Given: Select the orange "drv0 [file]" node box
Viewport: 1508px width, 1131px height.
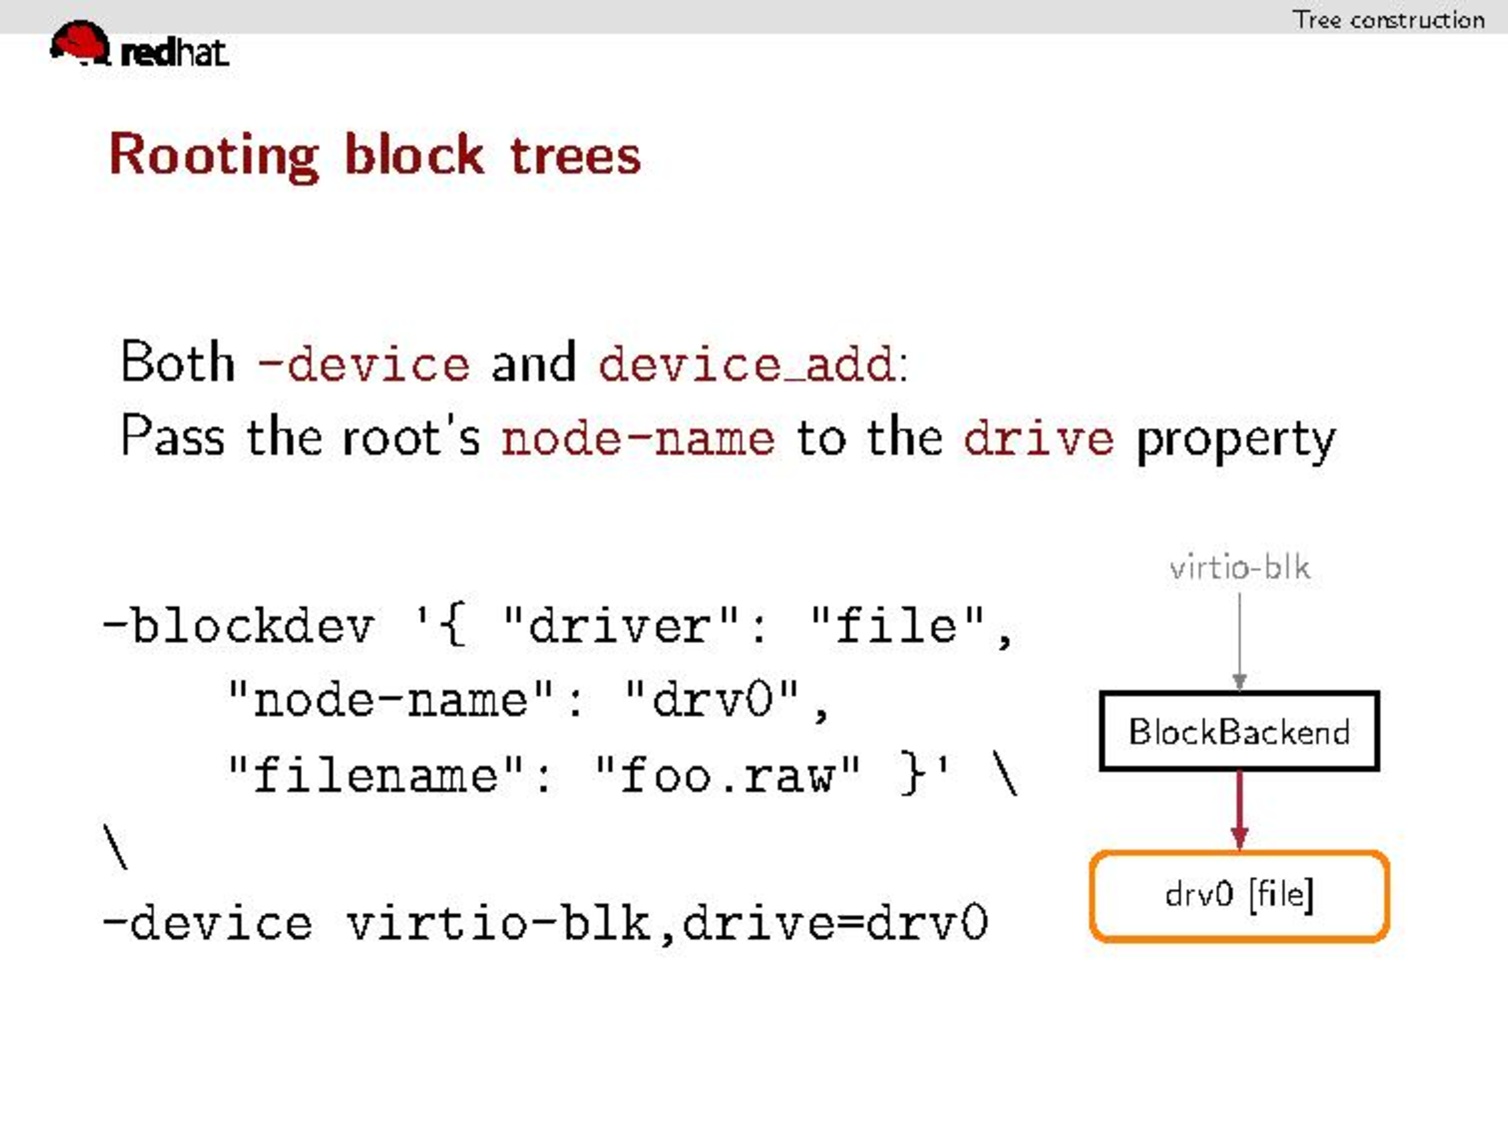Looking at the screenshot, I should click(1238, 895).
